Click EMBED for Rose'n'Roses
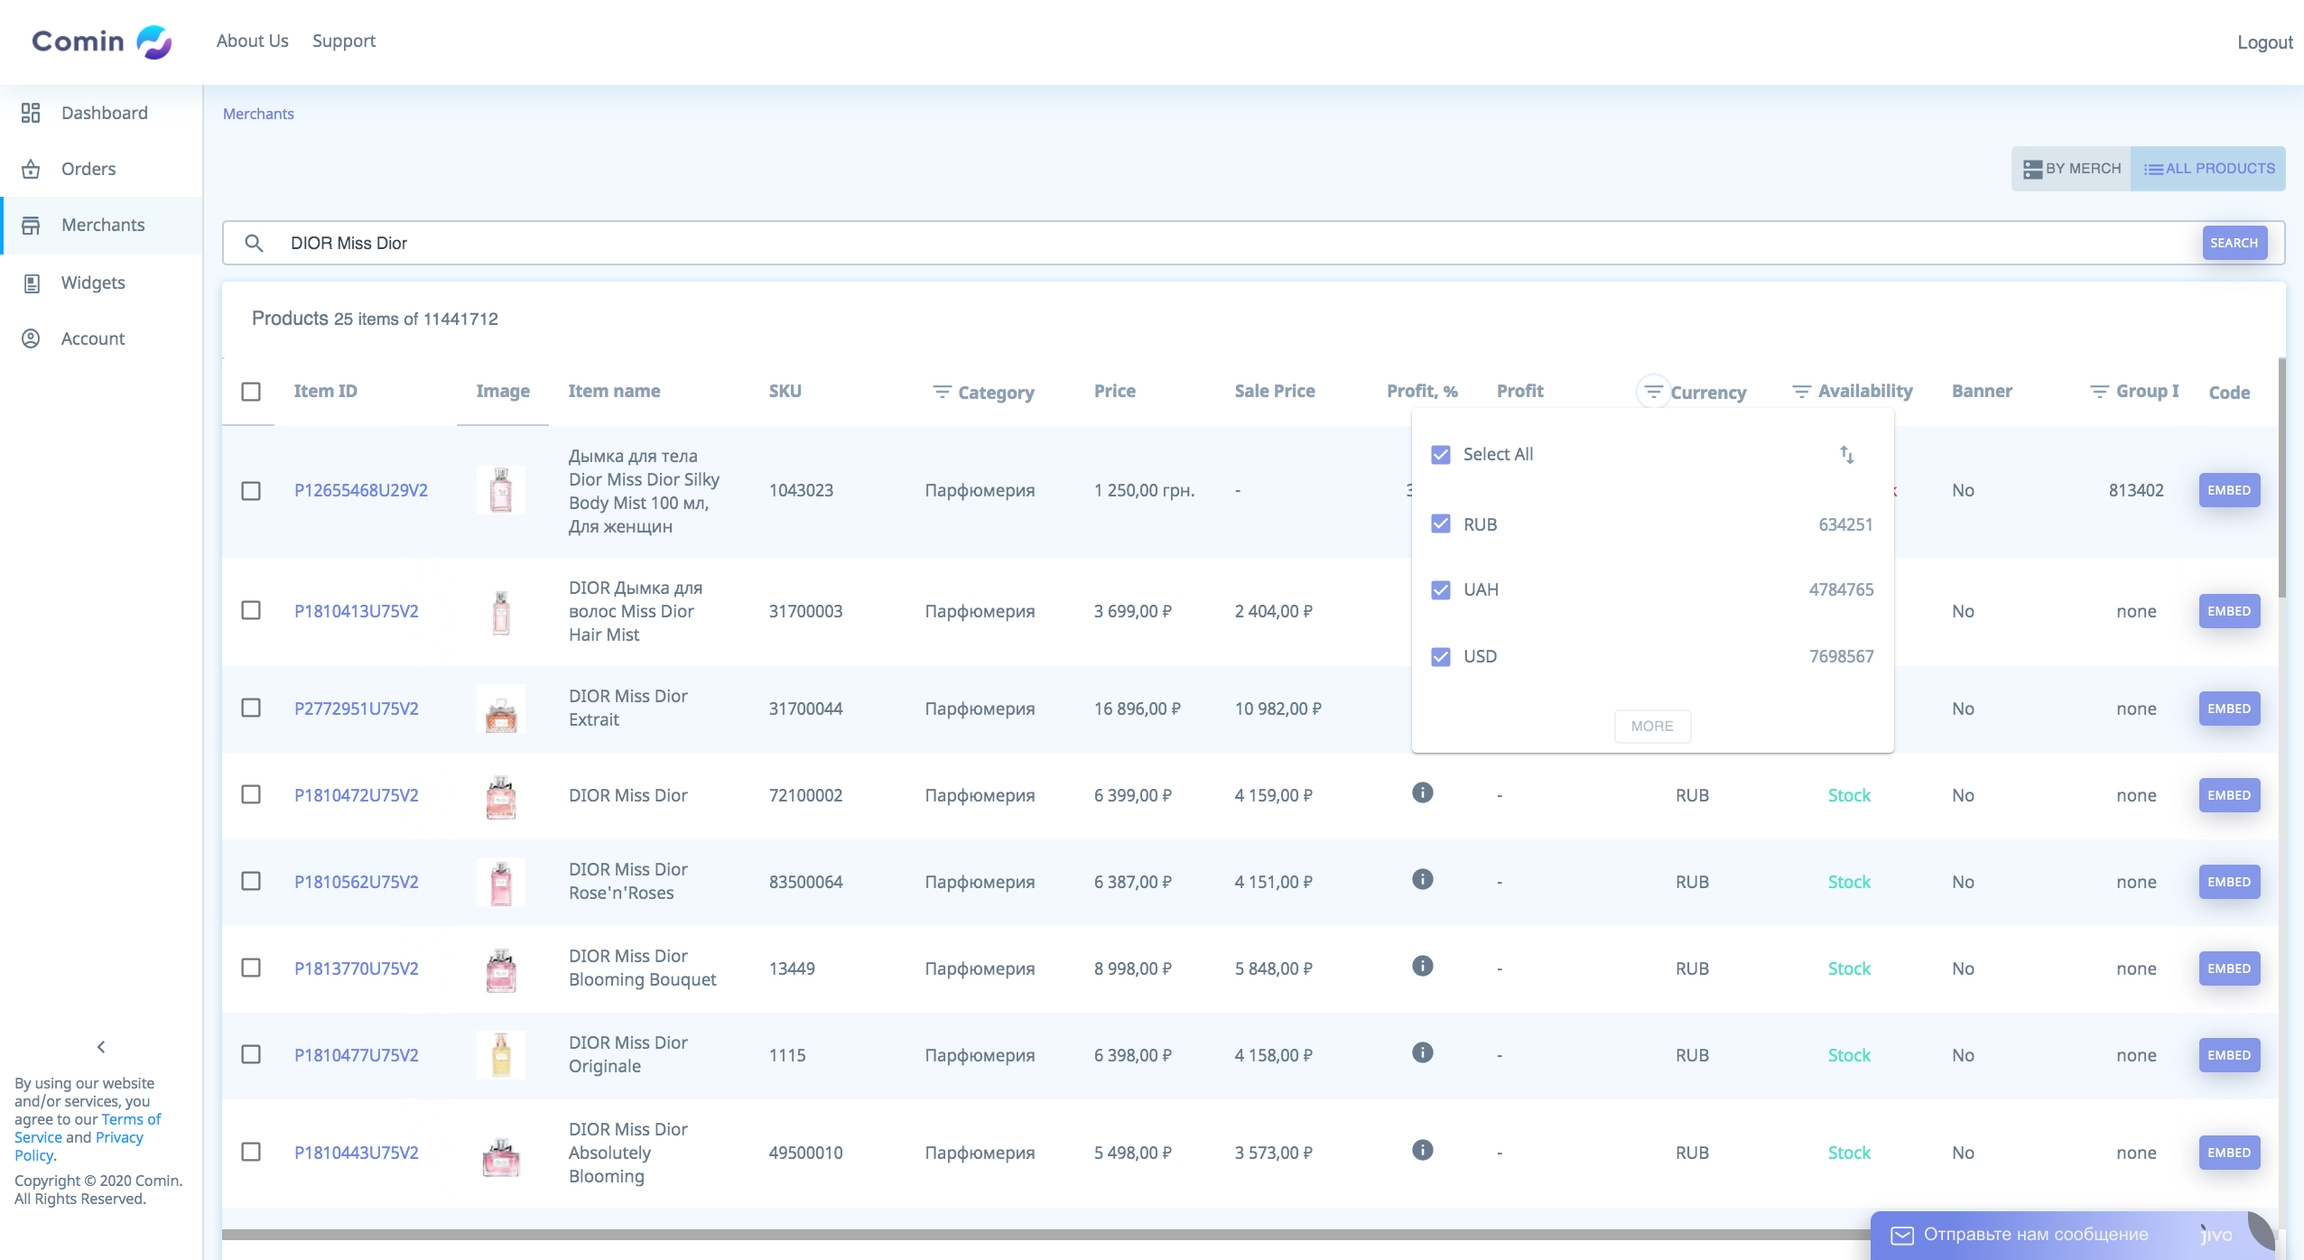Viewport: 2304px width, 1260px height. [2229, 882]
